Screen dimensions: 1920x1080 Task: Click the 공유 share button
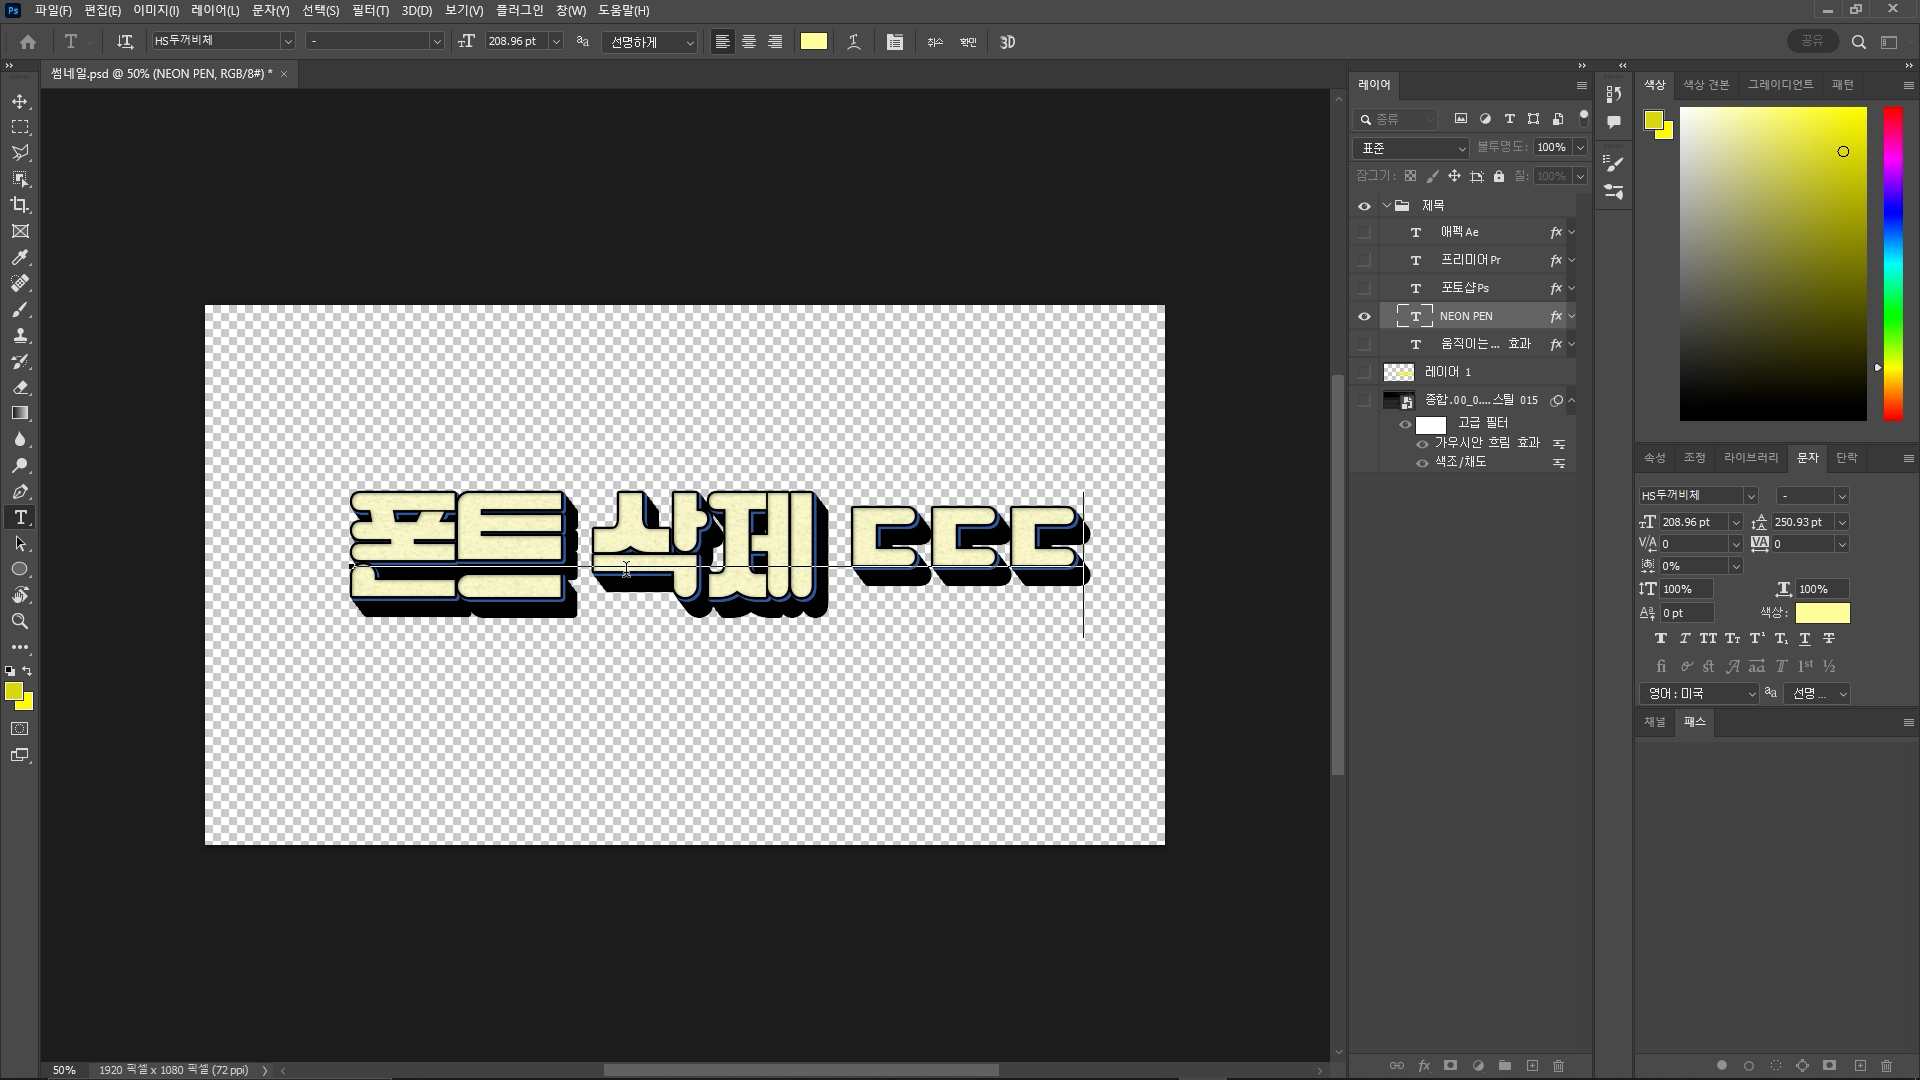coord(1812,41)
